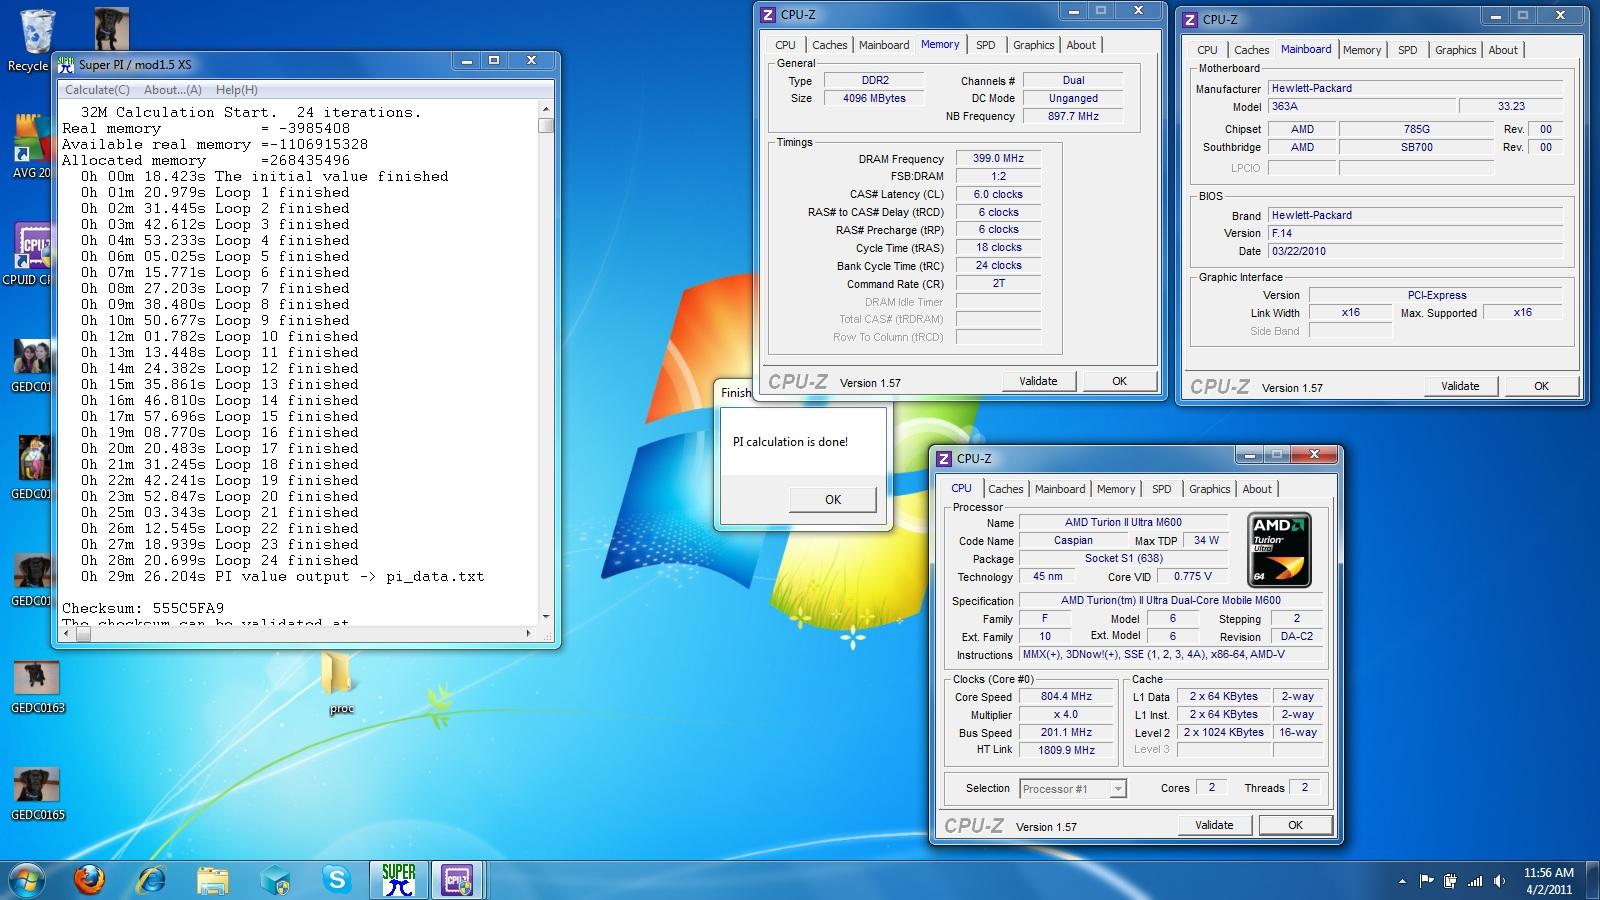Switch to Graphics tab in Memory CPU-Z window
Screen dimensions: 1600x900
click(1033, 45)
